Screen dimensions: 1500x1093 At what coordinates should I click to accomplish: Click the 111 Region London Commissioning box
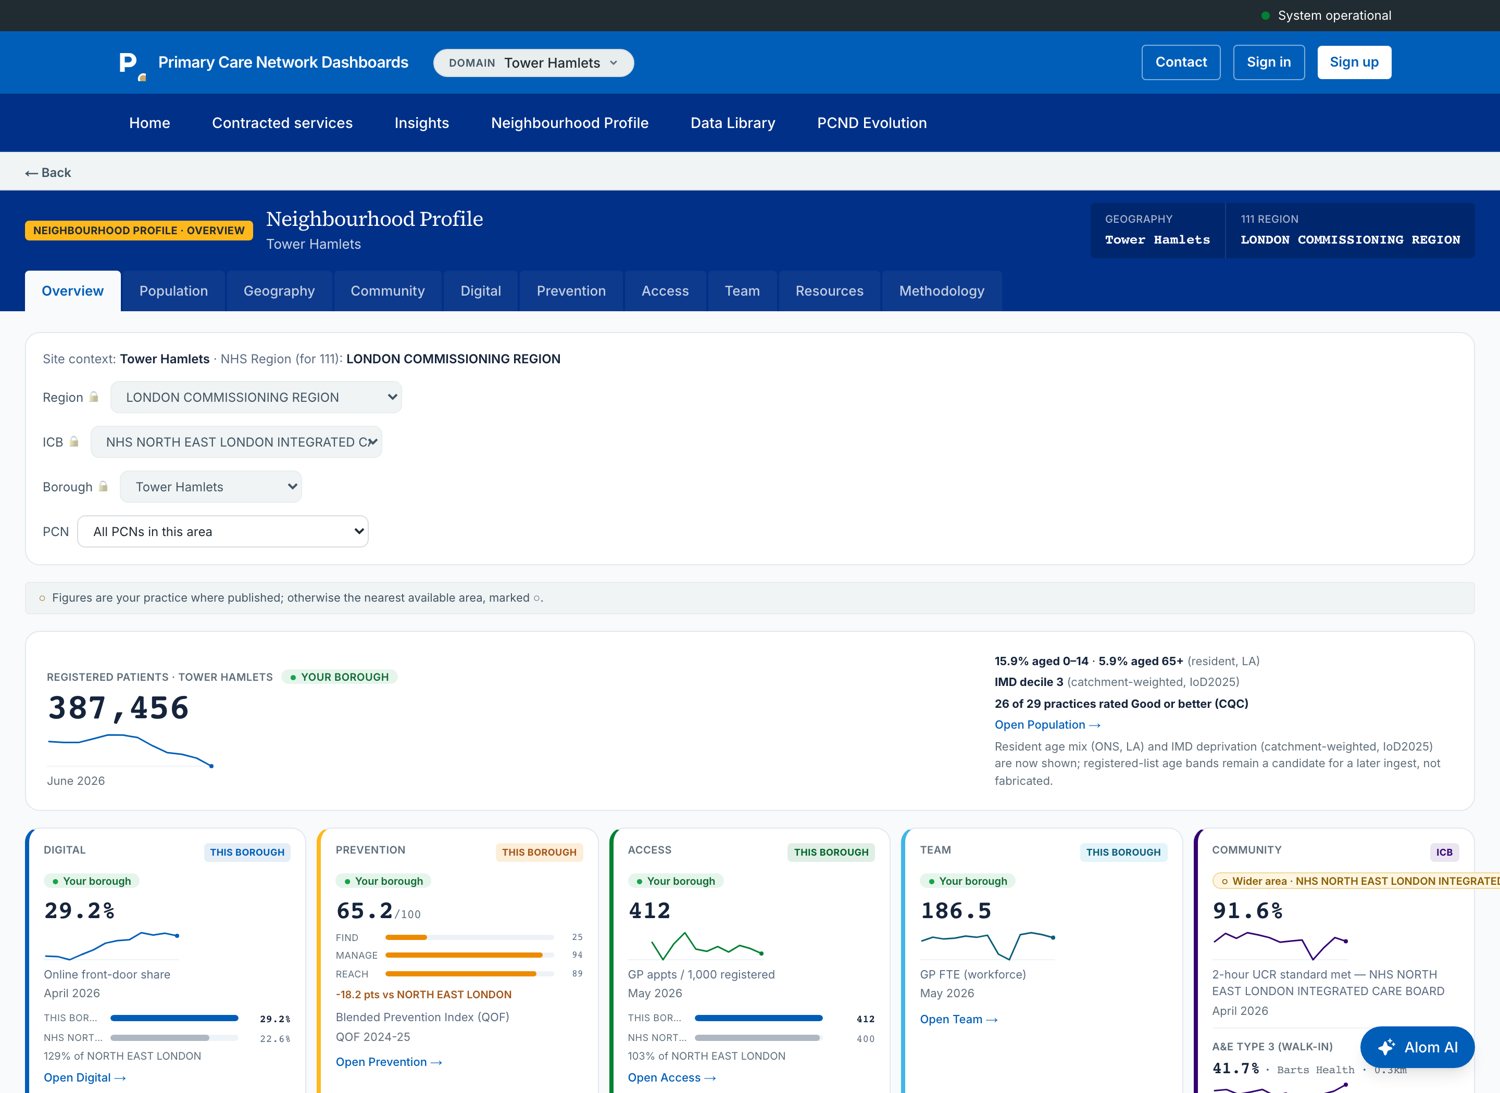[x=1350, y=231]
